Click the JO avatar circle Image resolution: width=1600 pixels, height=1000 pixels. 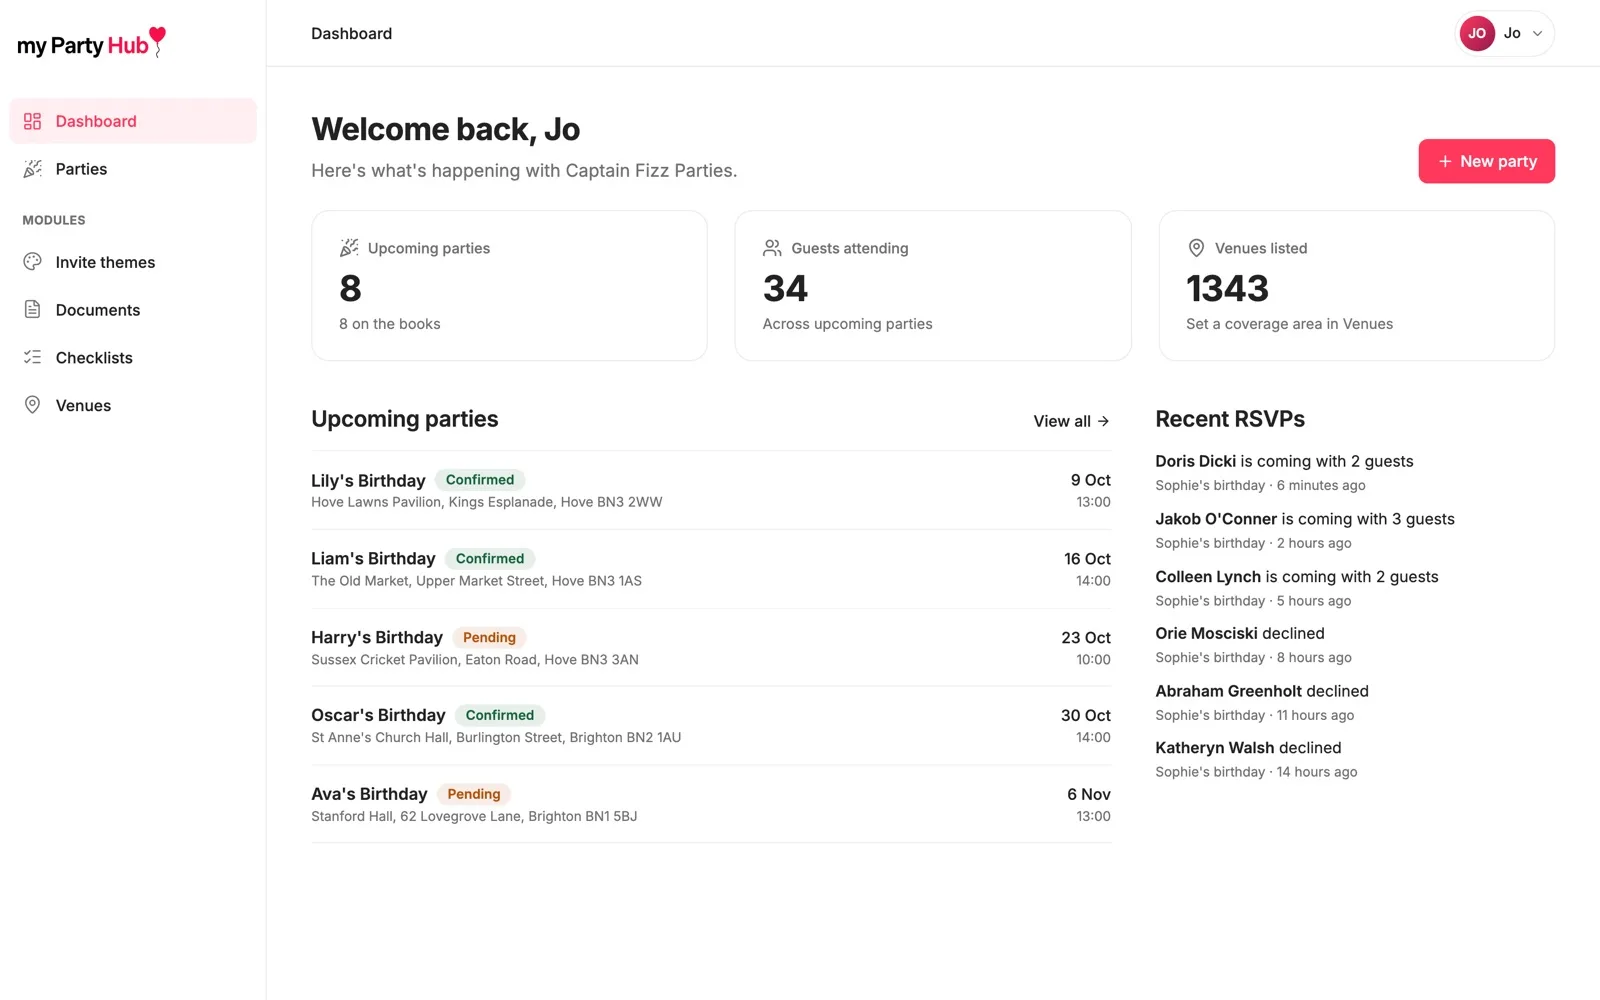[x=1477, y=33]
